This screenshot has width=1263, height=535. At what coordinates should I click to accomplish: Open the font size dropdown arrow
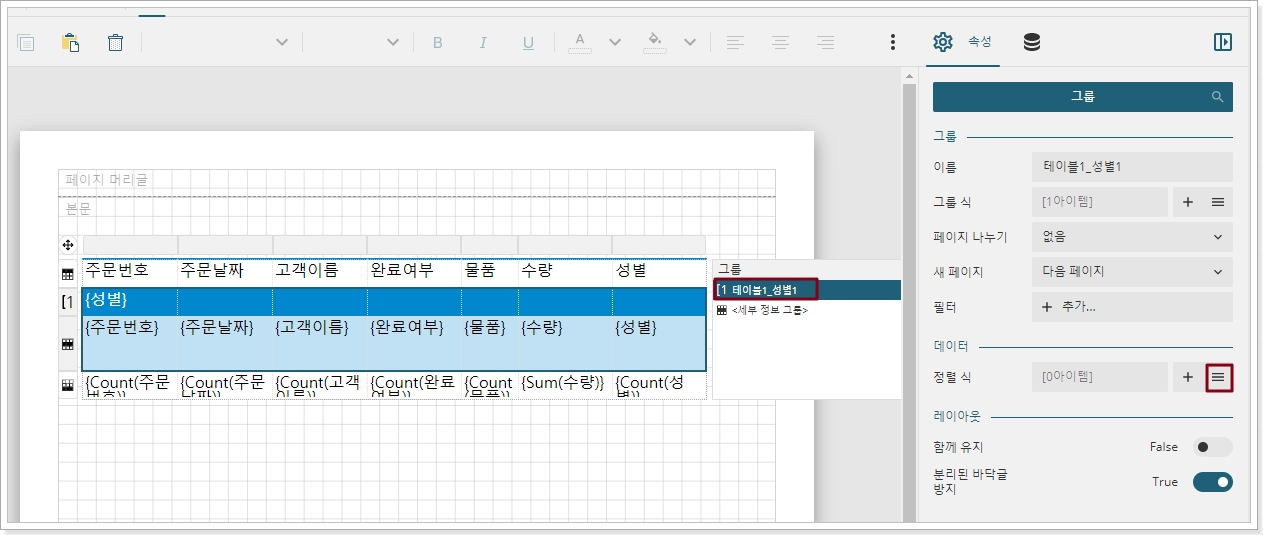coord(393,42)
